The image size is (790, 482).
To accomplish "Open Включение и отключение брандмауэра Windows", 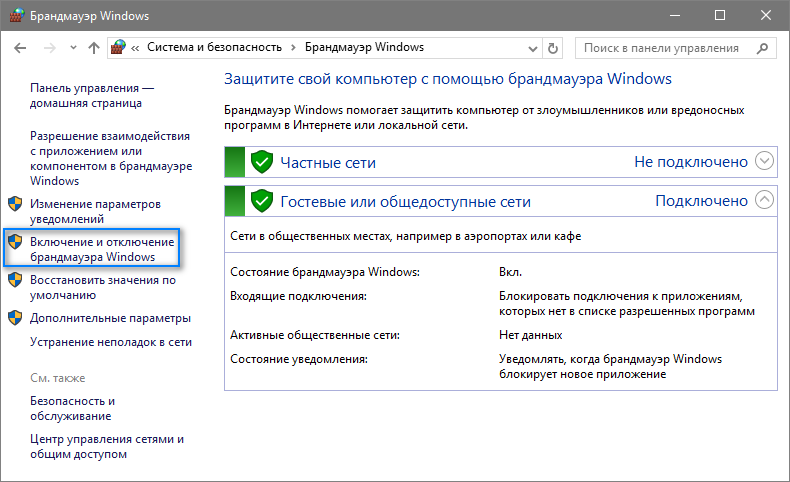I will coord(102,249).
